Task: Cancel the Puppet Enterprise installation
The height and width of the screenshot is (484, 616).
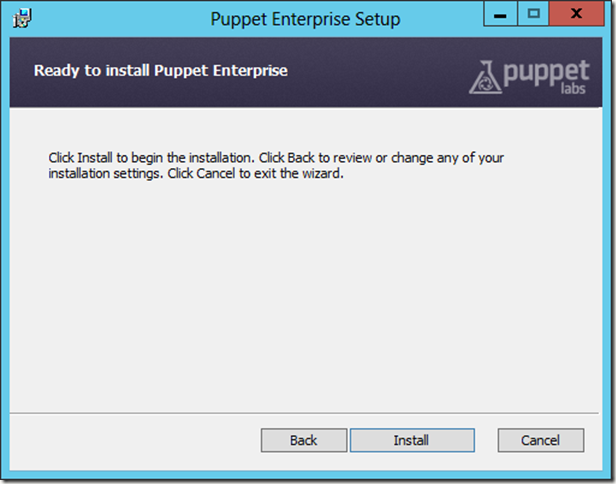Action: coord(540,440)
